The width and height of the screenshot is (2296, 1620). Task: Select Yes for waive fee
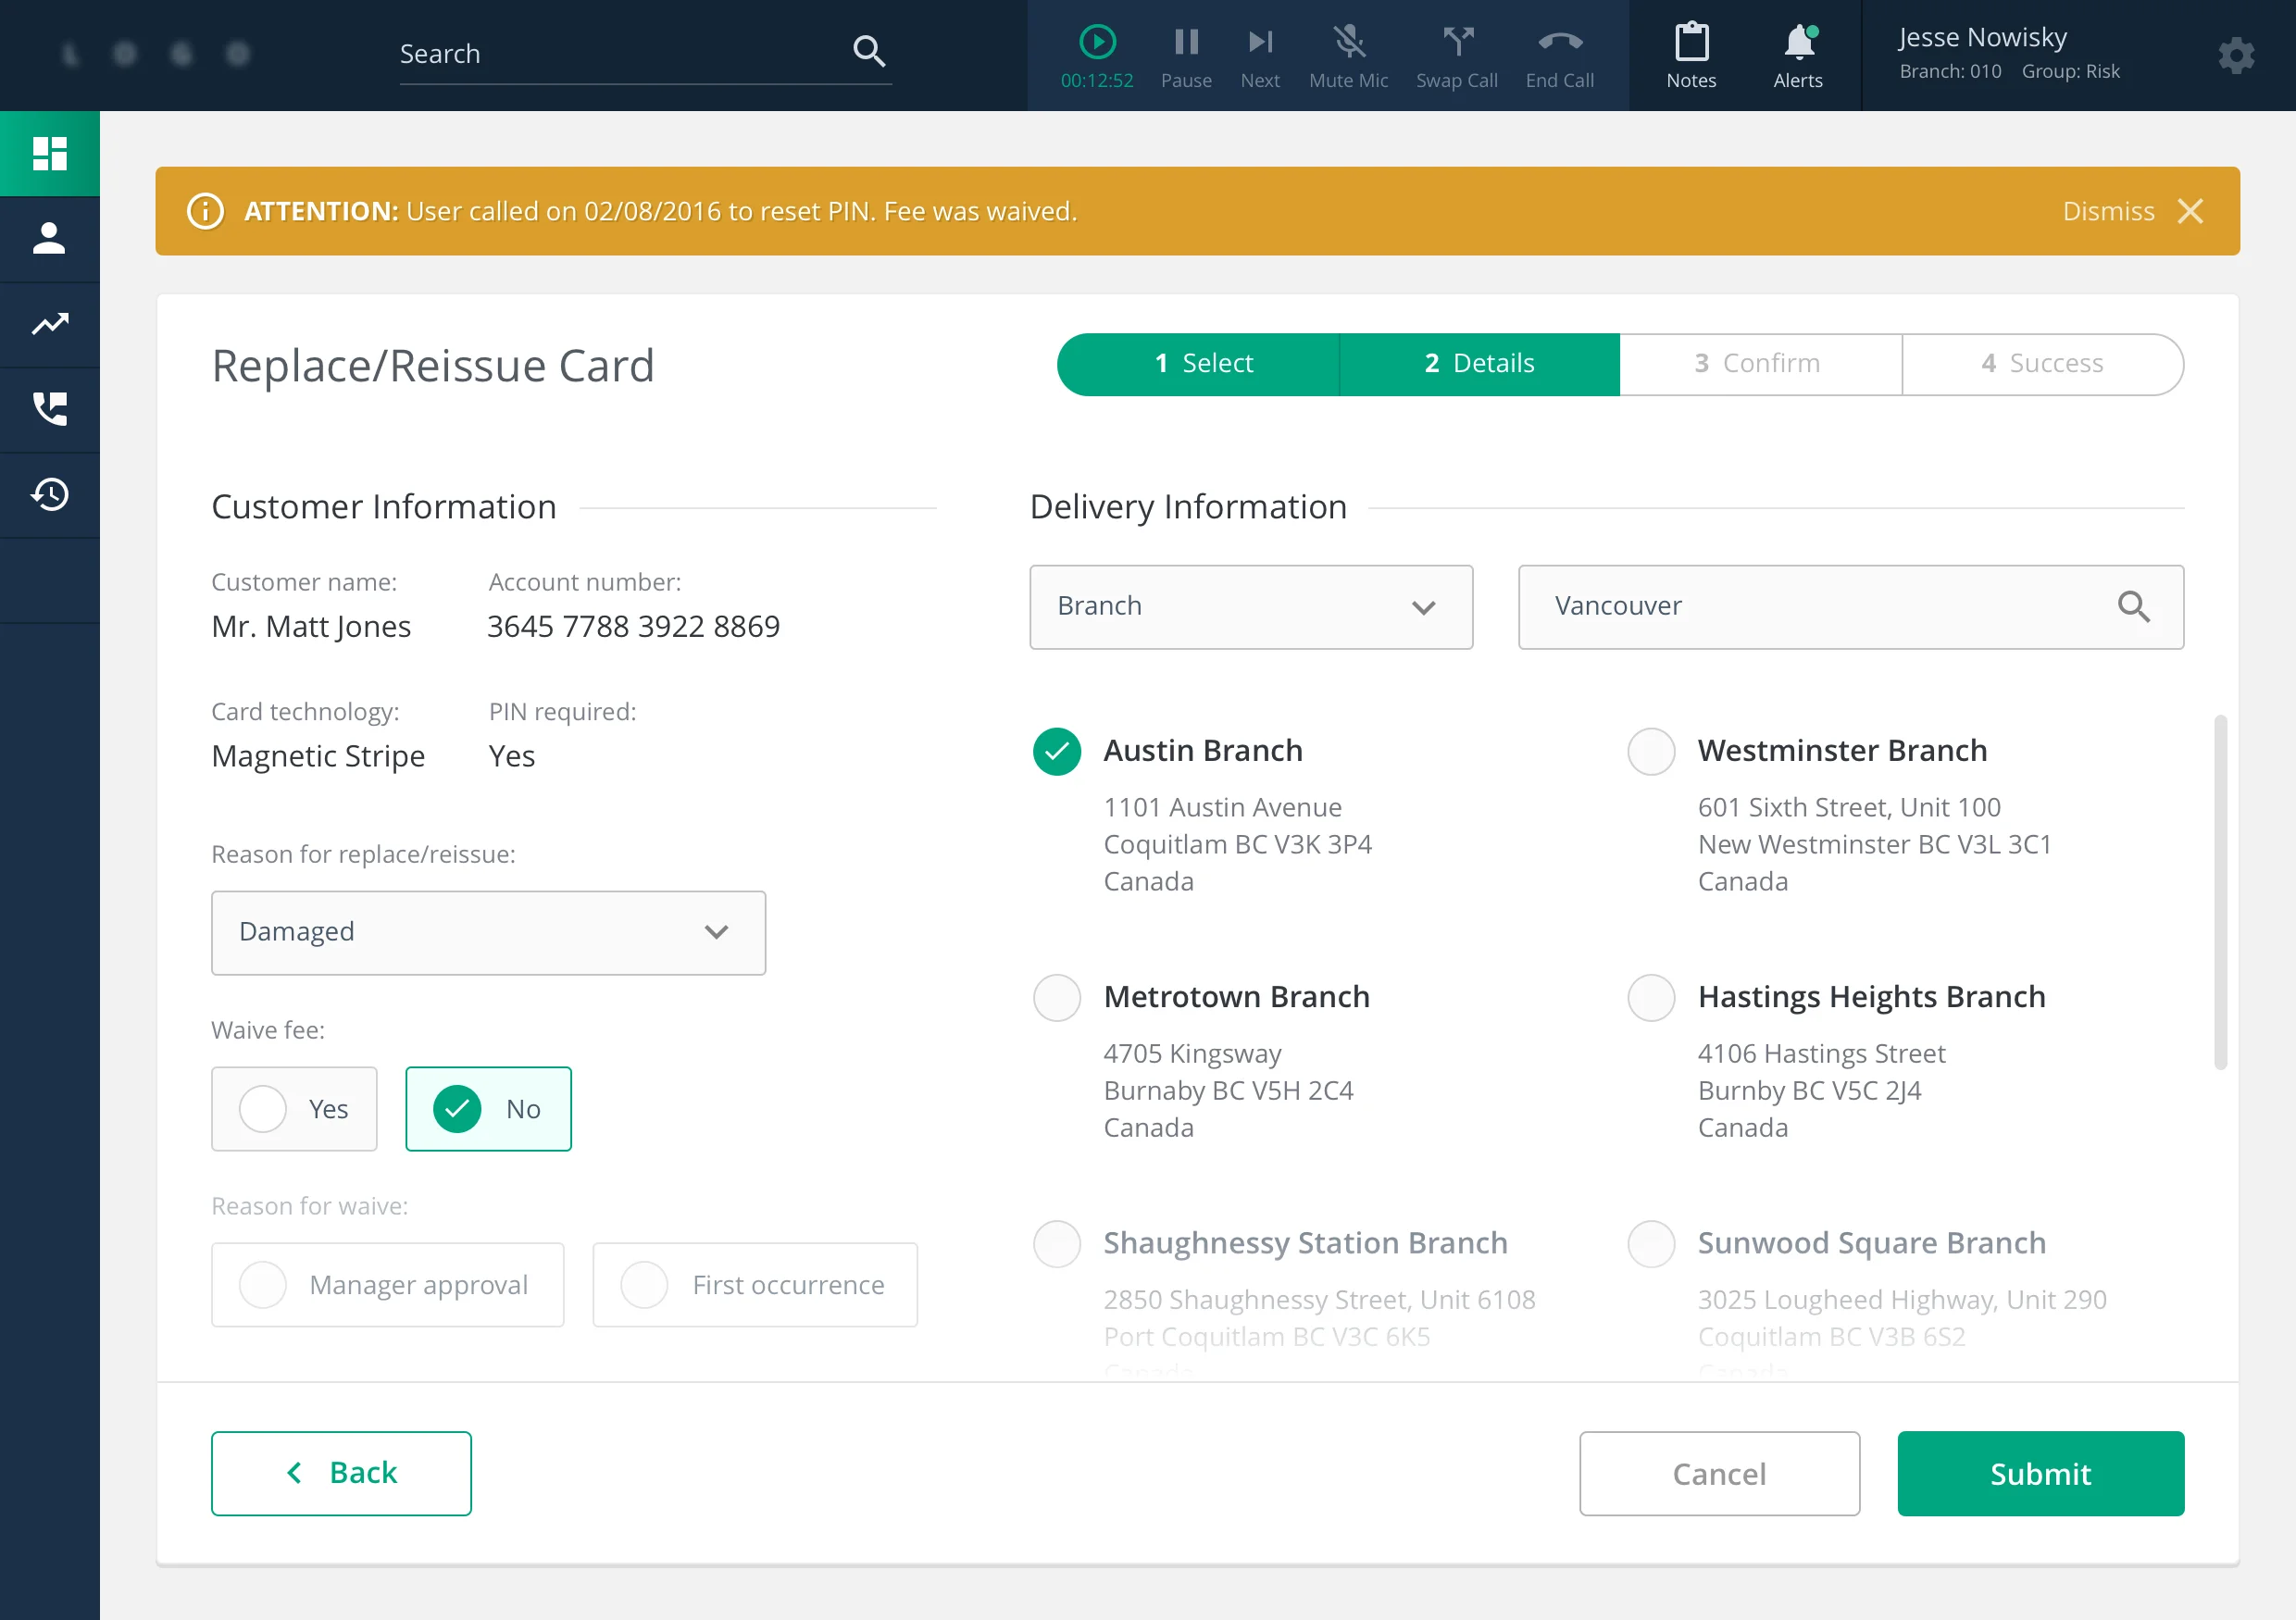294,1109
